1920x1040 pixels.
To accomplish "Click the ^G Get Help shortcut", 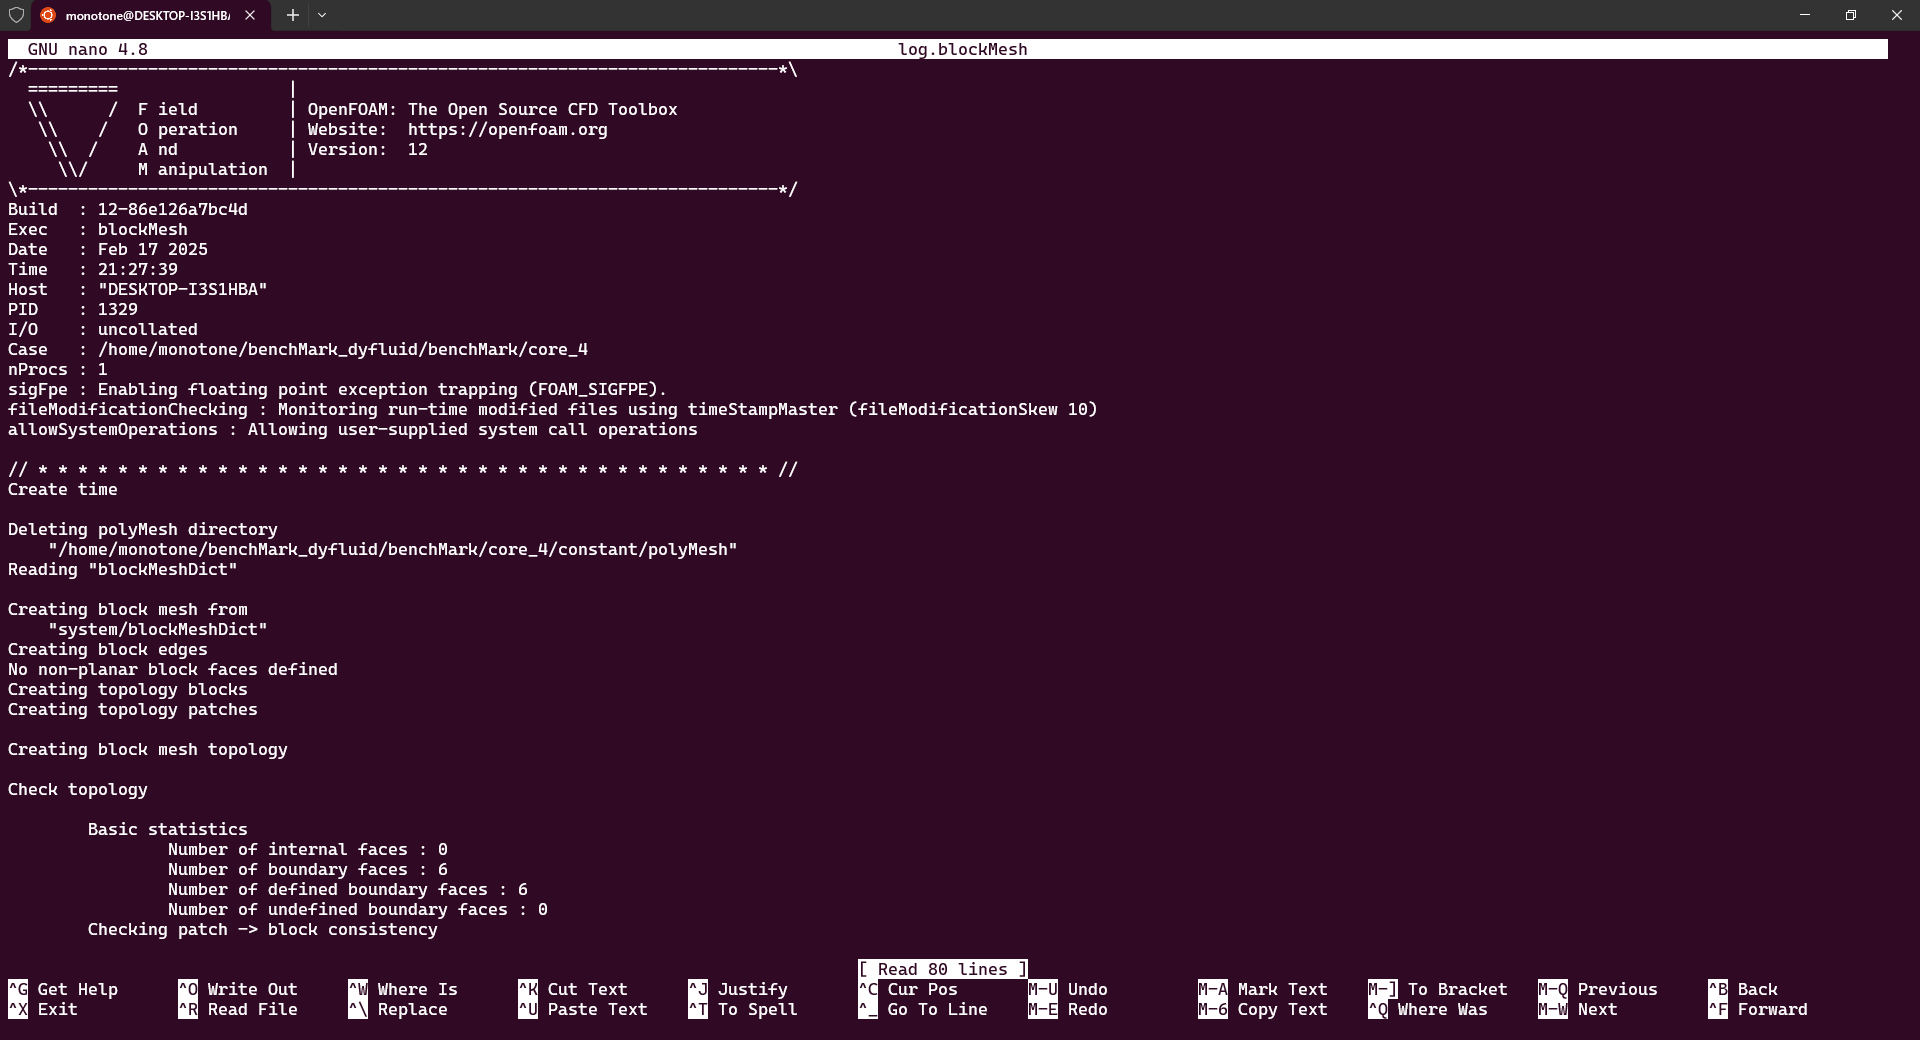I will 63,989.
